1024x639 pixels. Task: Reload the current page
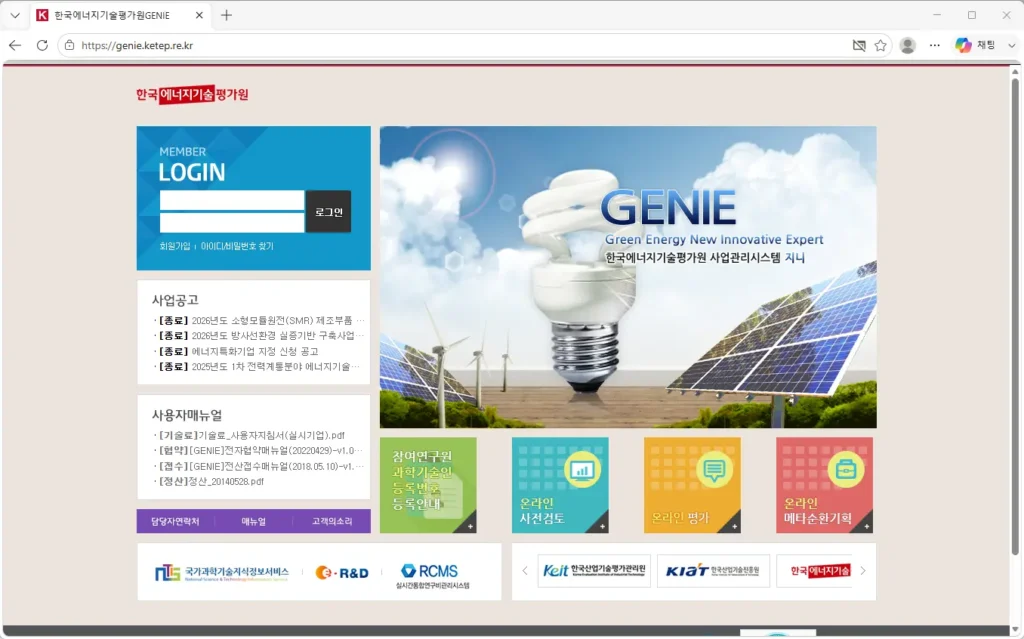(x=42, y=45)
